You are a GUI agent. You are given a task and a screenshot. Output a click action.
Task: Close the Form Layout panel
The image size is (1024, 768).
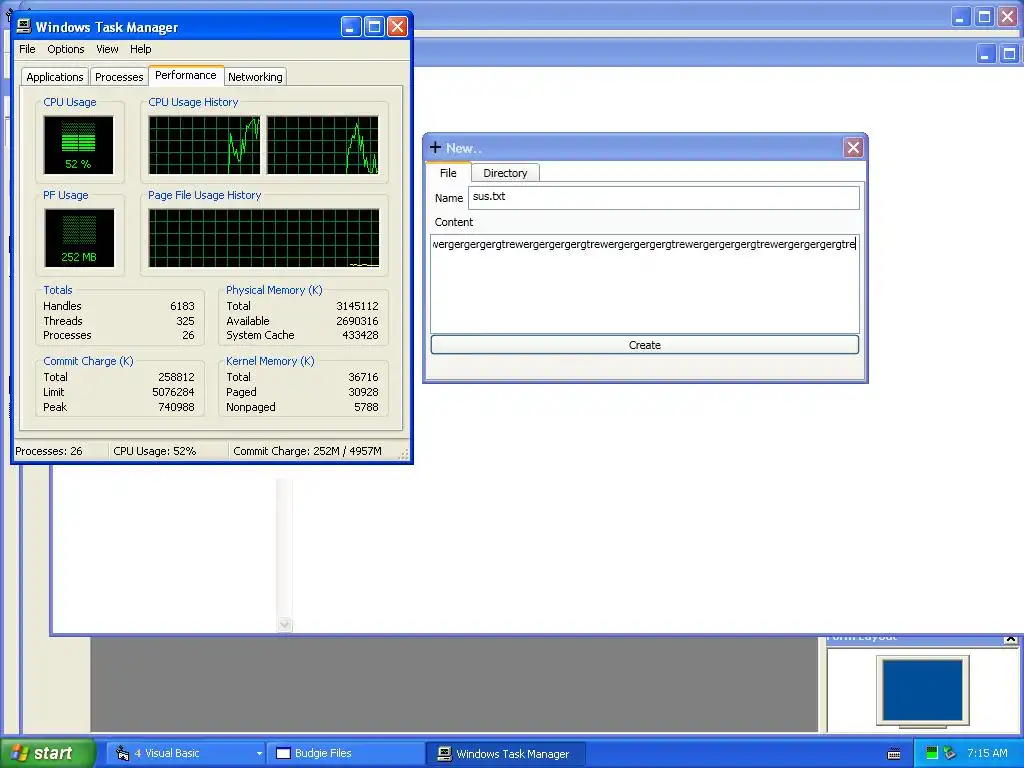point(1010,639)
